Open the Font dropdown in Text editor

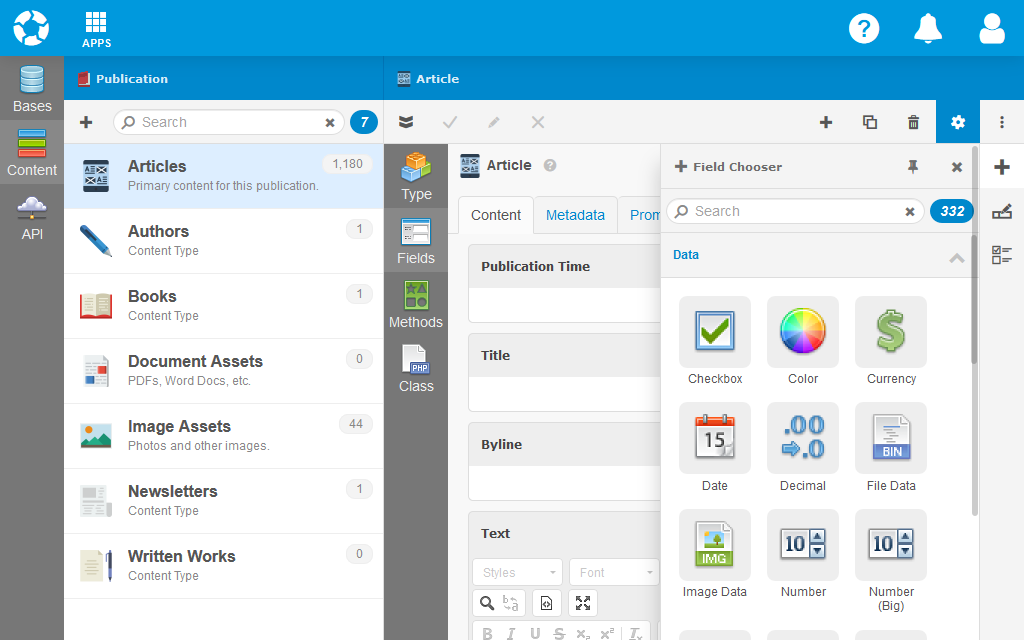[x=614, y=573]
